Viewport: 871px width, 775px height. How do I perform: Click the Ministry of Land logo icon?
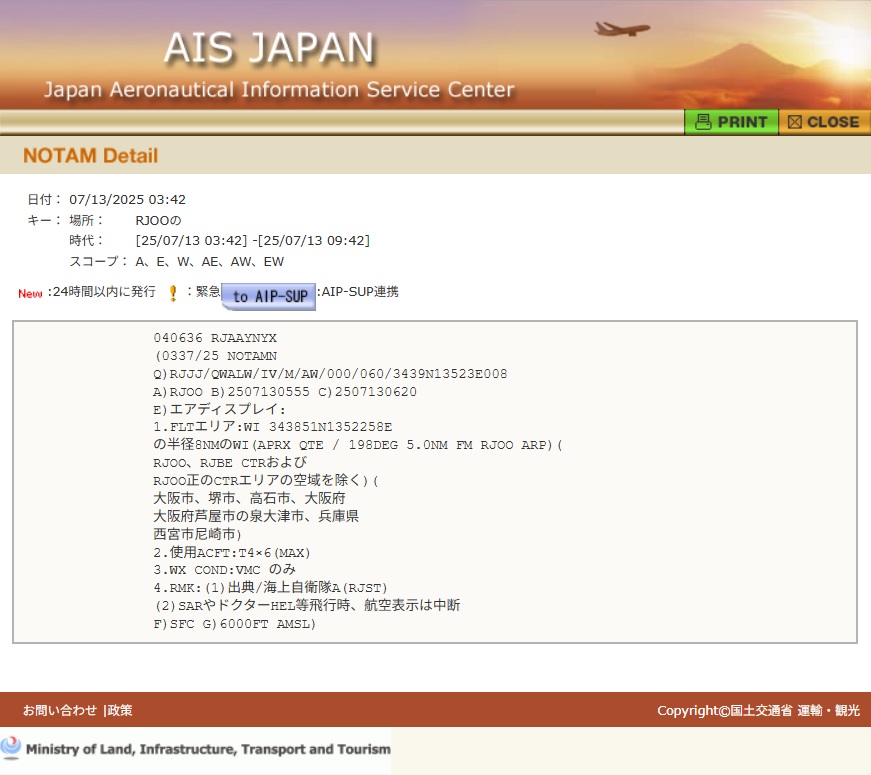coord(11,748)
